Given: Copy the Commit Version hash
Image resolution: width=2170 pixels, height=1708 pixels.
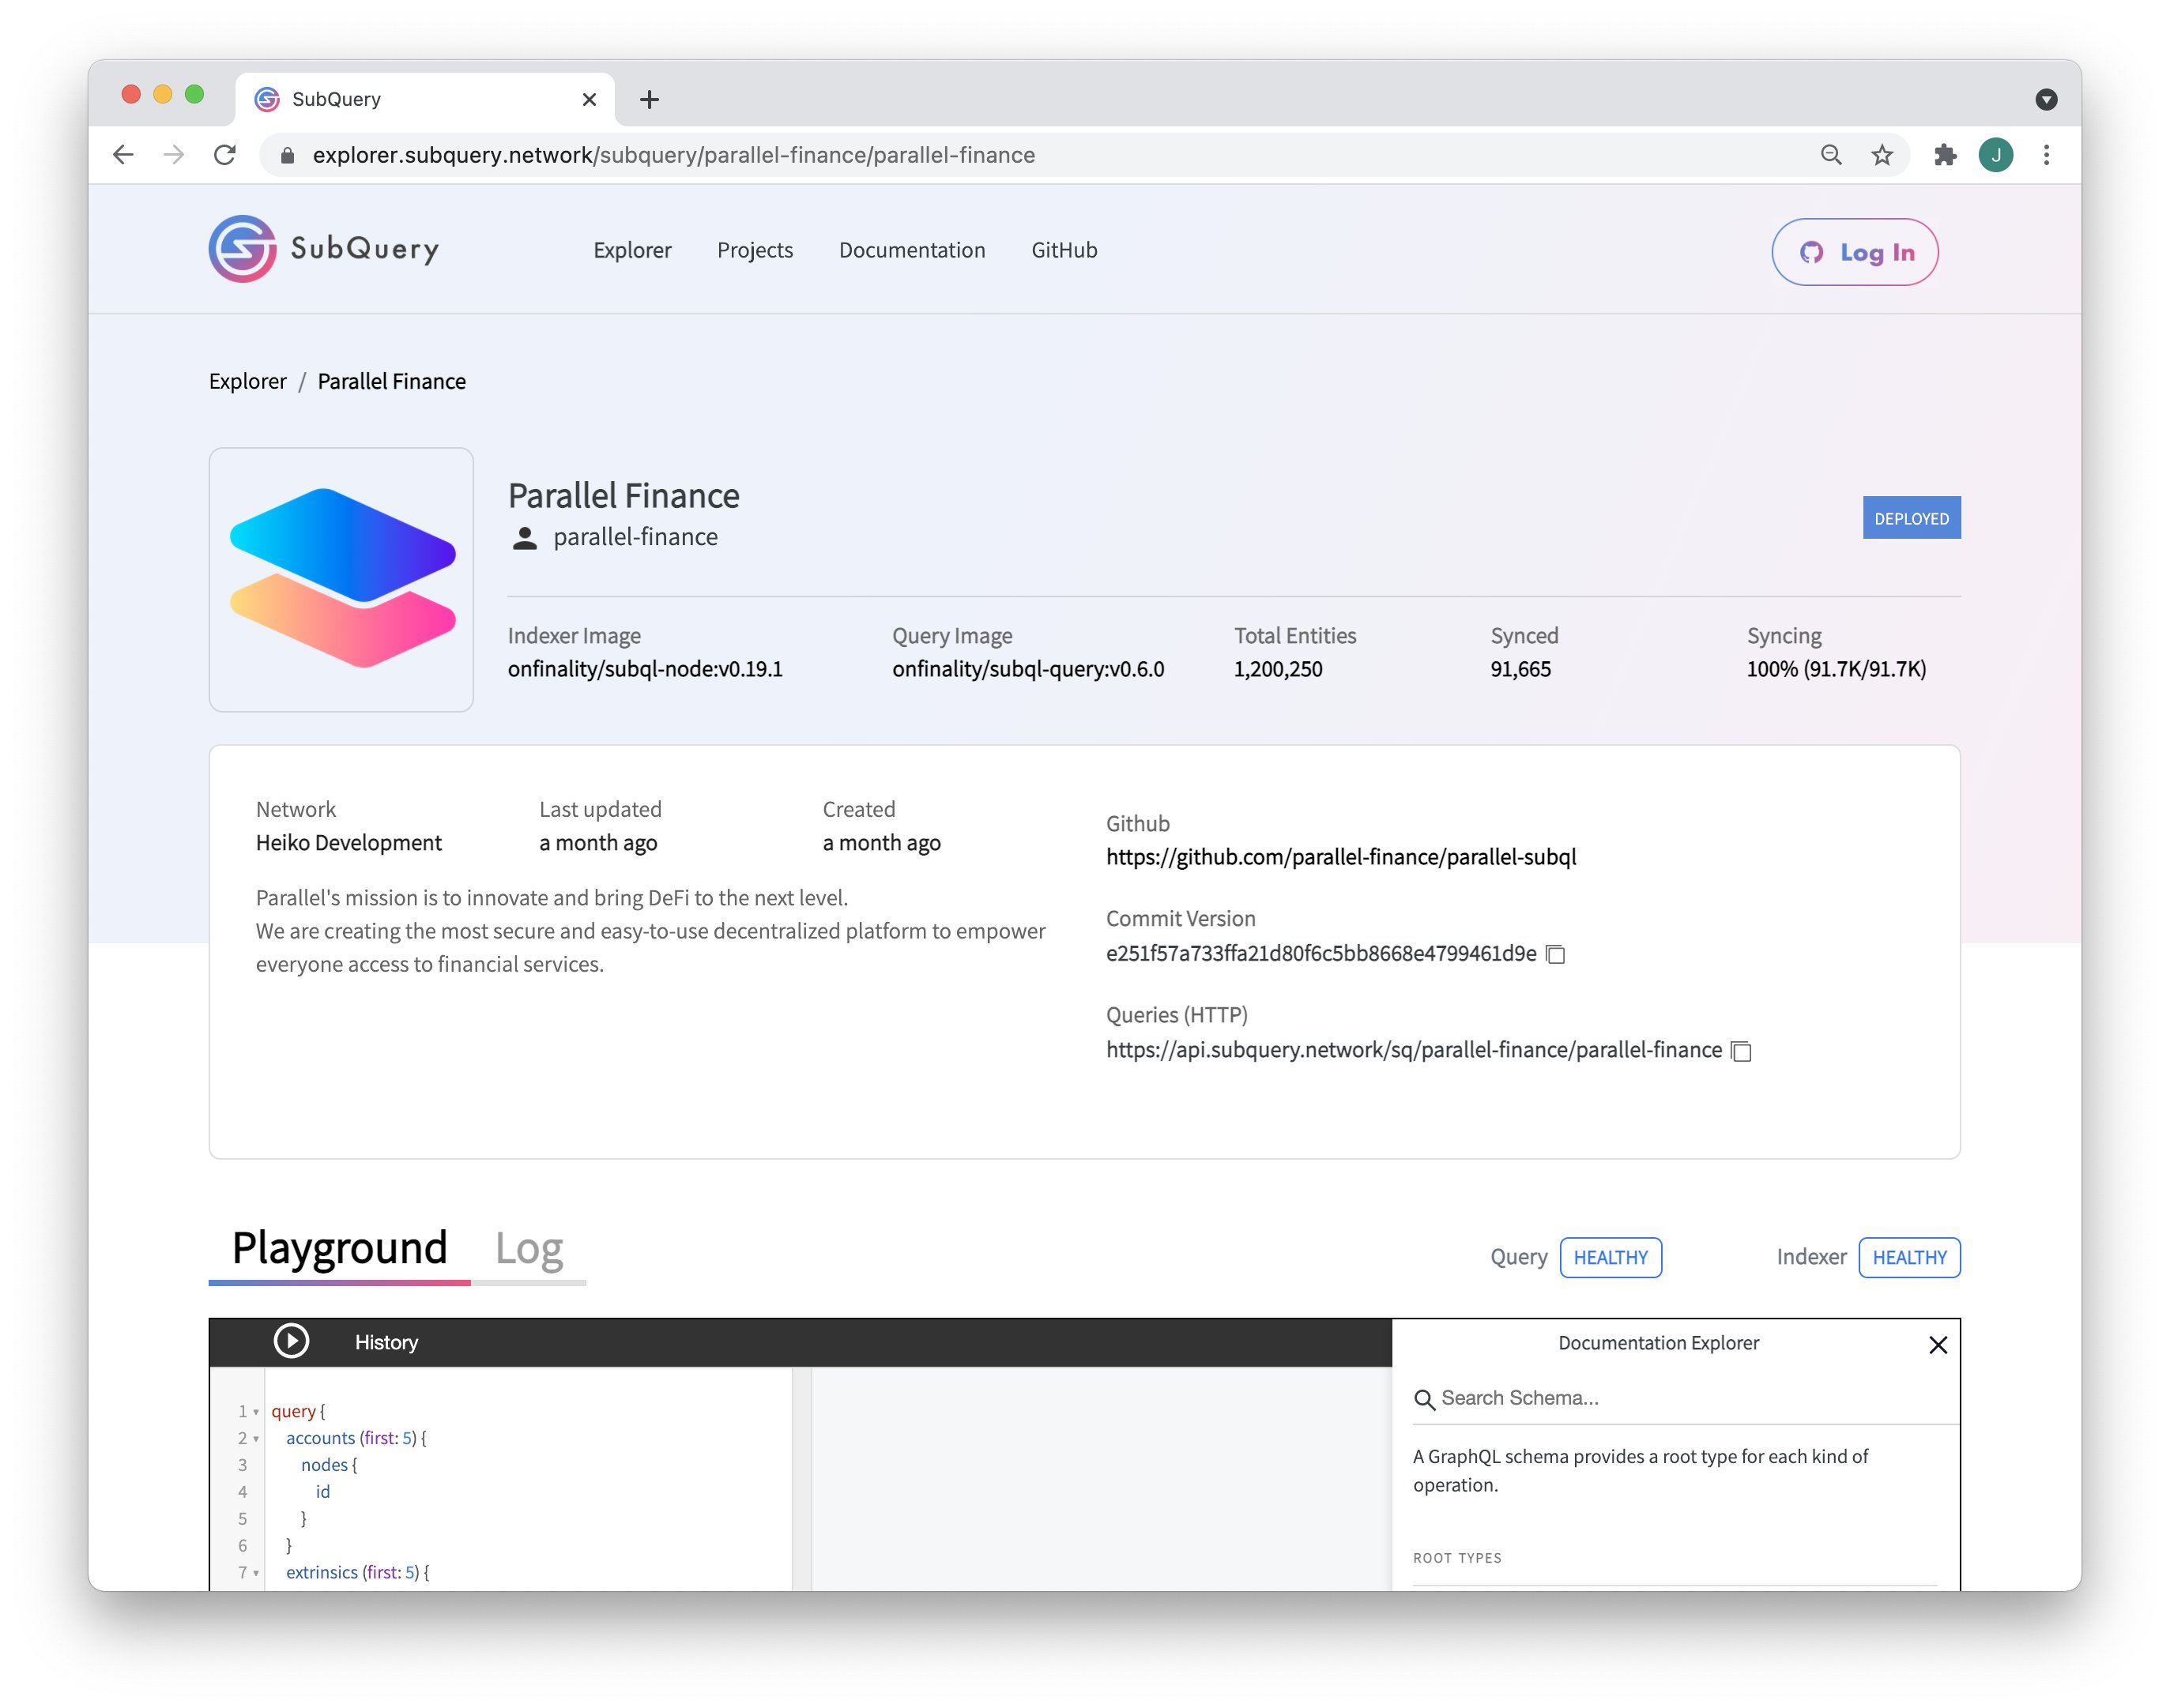Looking at the screenshot, I should click(1555, 954).
